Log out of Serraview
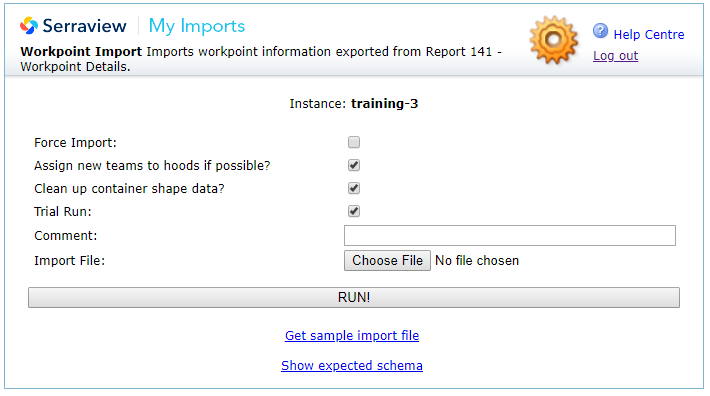This screenshot has height=396, width=710. (x=615, y=56)
